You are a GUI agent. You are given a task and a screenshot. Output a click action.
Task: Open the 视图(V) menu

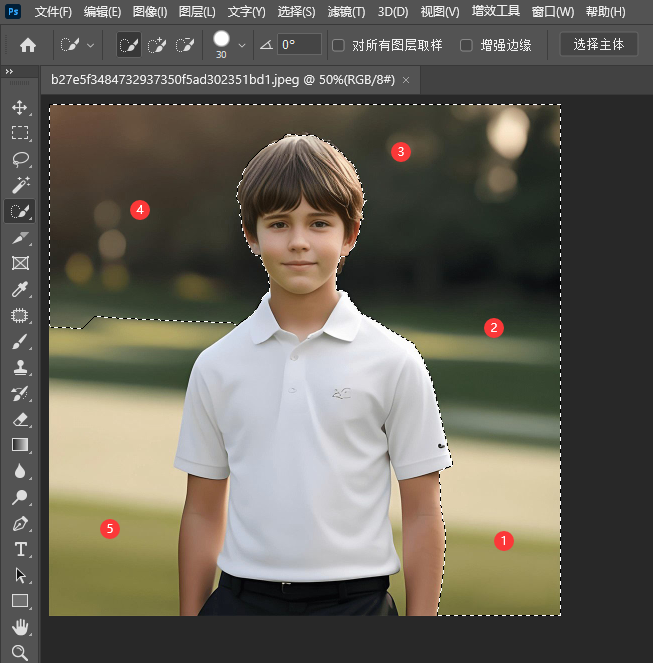coord(440,12)
